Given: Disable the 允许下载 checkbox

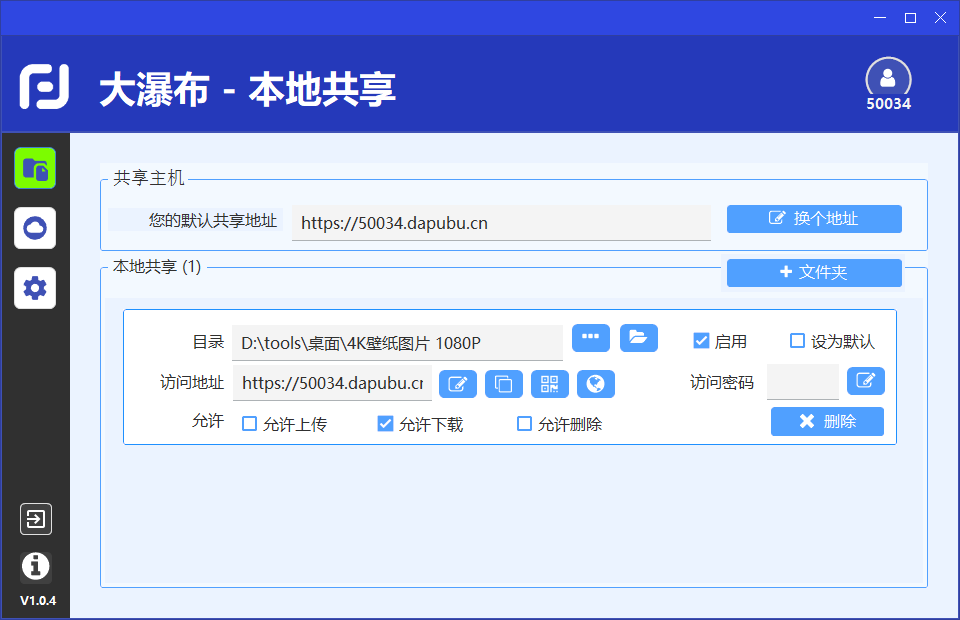Looking at the screenshot, I should click(385, 424).
